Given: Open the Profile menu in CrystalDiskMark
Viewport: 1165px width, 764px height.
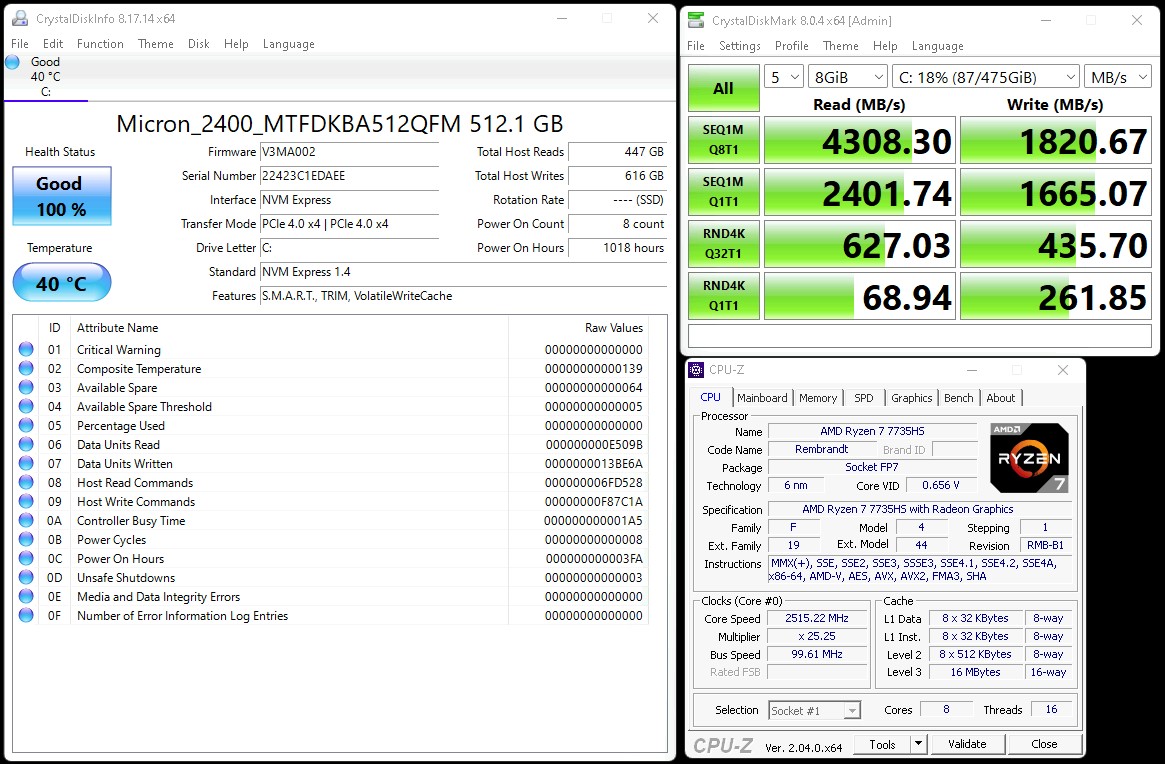Looking at the screenshot, I should click(x=791, y=46).
